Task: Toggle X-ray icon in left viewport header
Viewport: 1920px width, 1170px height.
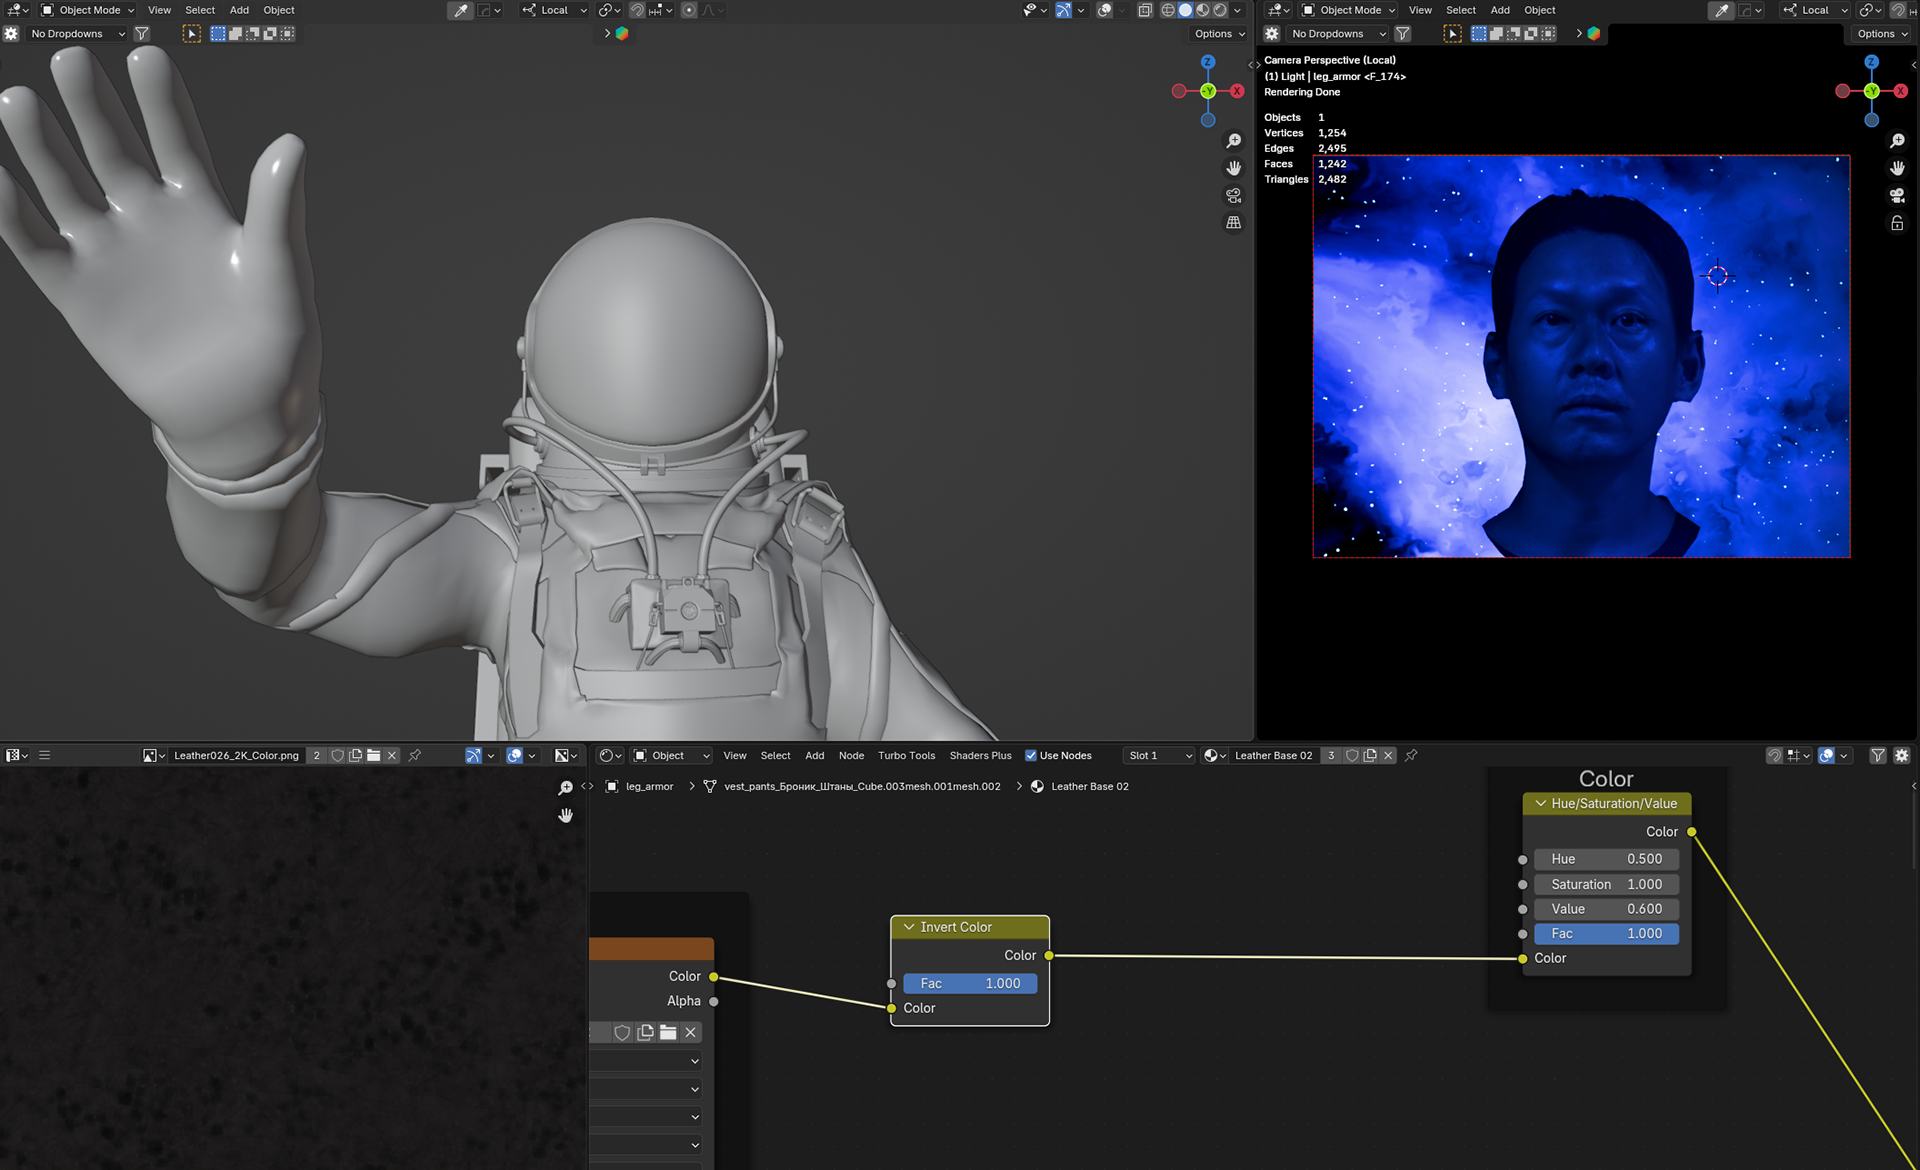Action: coord(1145,10)
